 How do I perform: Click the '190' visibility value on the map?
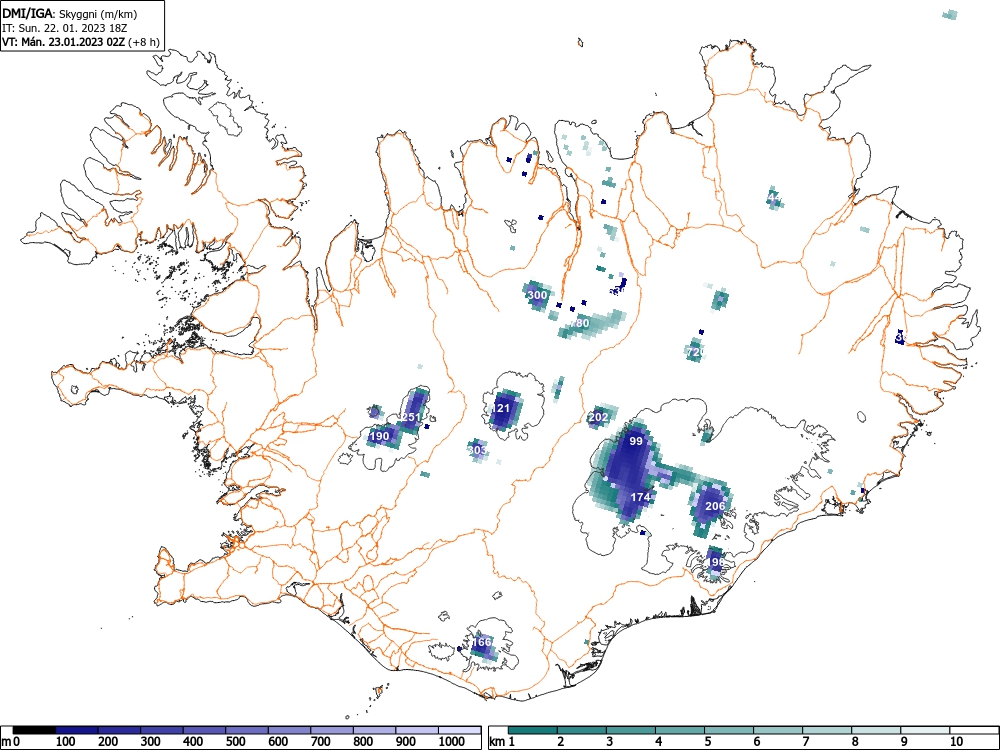(x=379, y=436)
